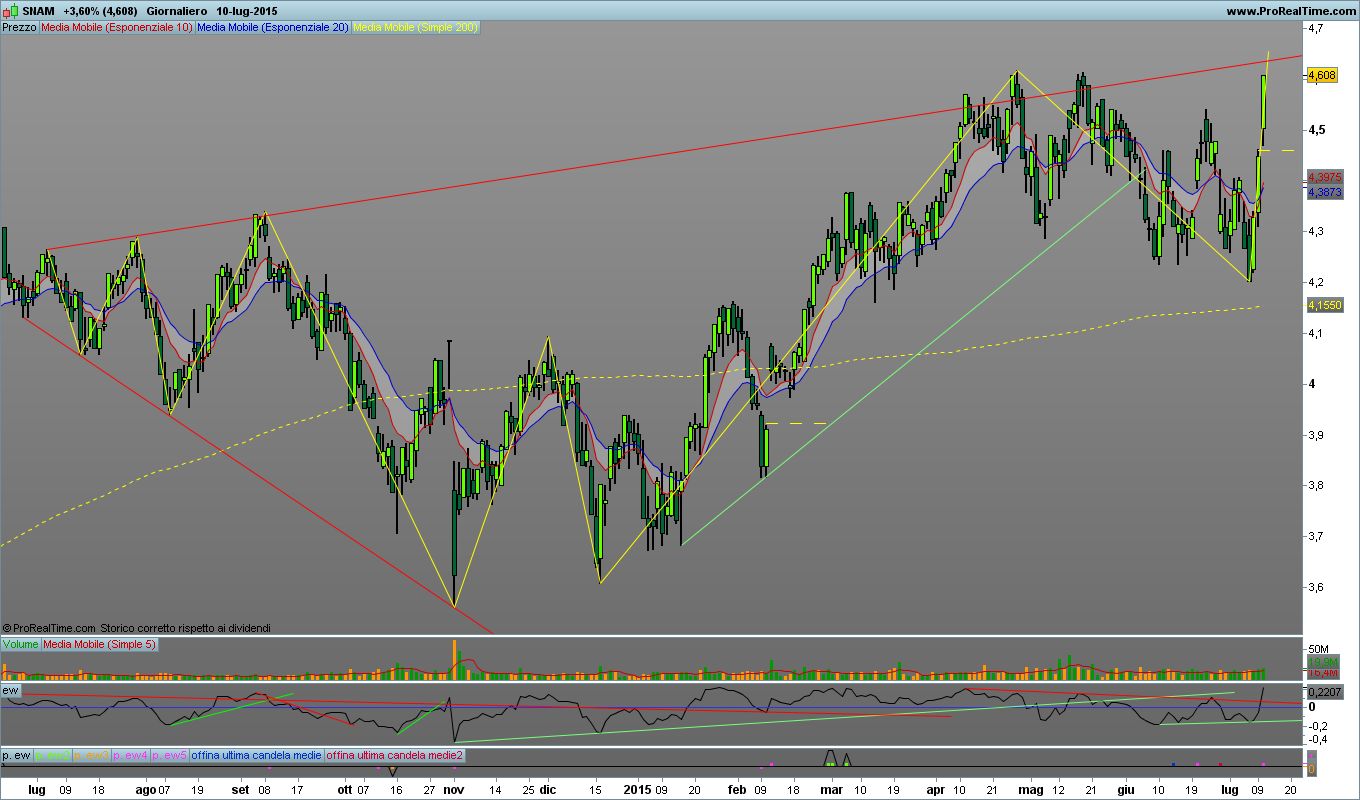This screenshot has width=1360, height=800.
Task: Open Media Mobile (Esponenziale 20) indicator label
Action: (273, 28)
